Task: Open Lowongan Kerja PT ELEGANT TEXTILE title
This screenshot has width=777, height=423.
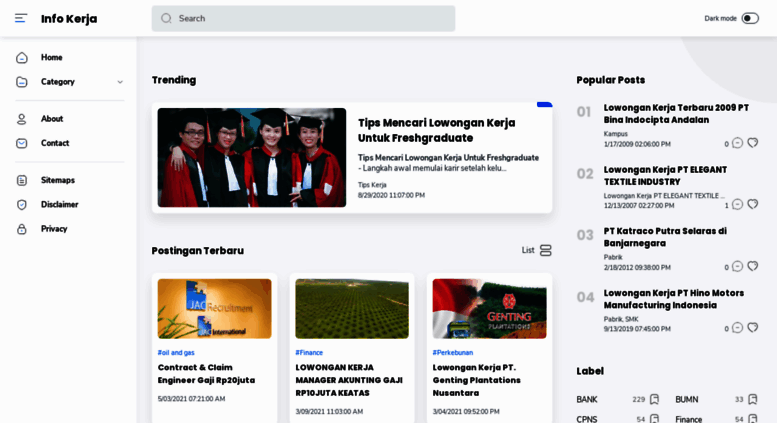Action: (x=665, y=176)
